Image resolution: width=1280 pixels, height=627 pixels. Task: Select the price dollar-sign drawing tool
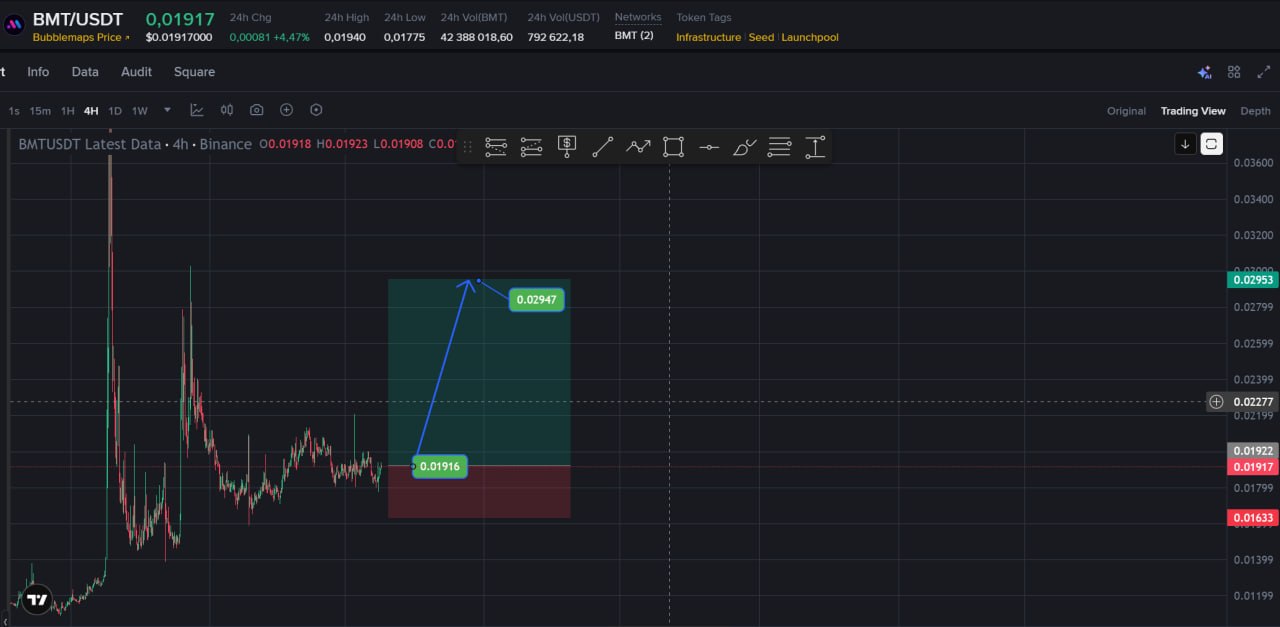[x=567, y=147]
